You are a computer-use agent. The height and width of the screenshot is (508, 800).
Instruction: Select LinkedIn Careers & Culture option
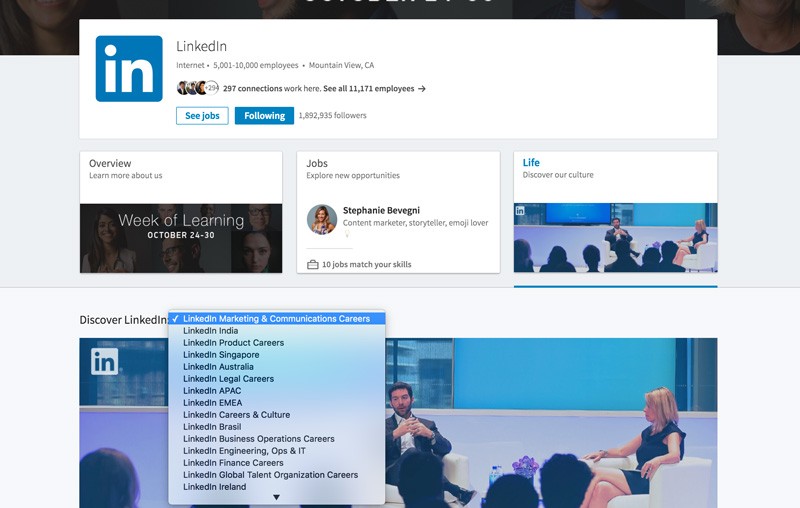[277, 415]
